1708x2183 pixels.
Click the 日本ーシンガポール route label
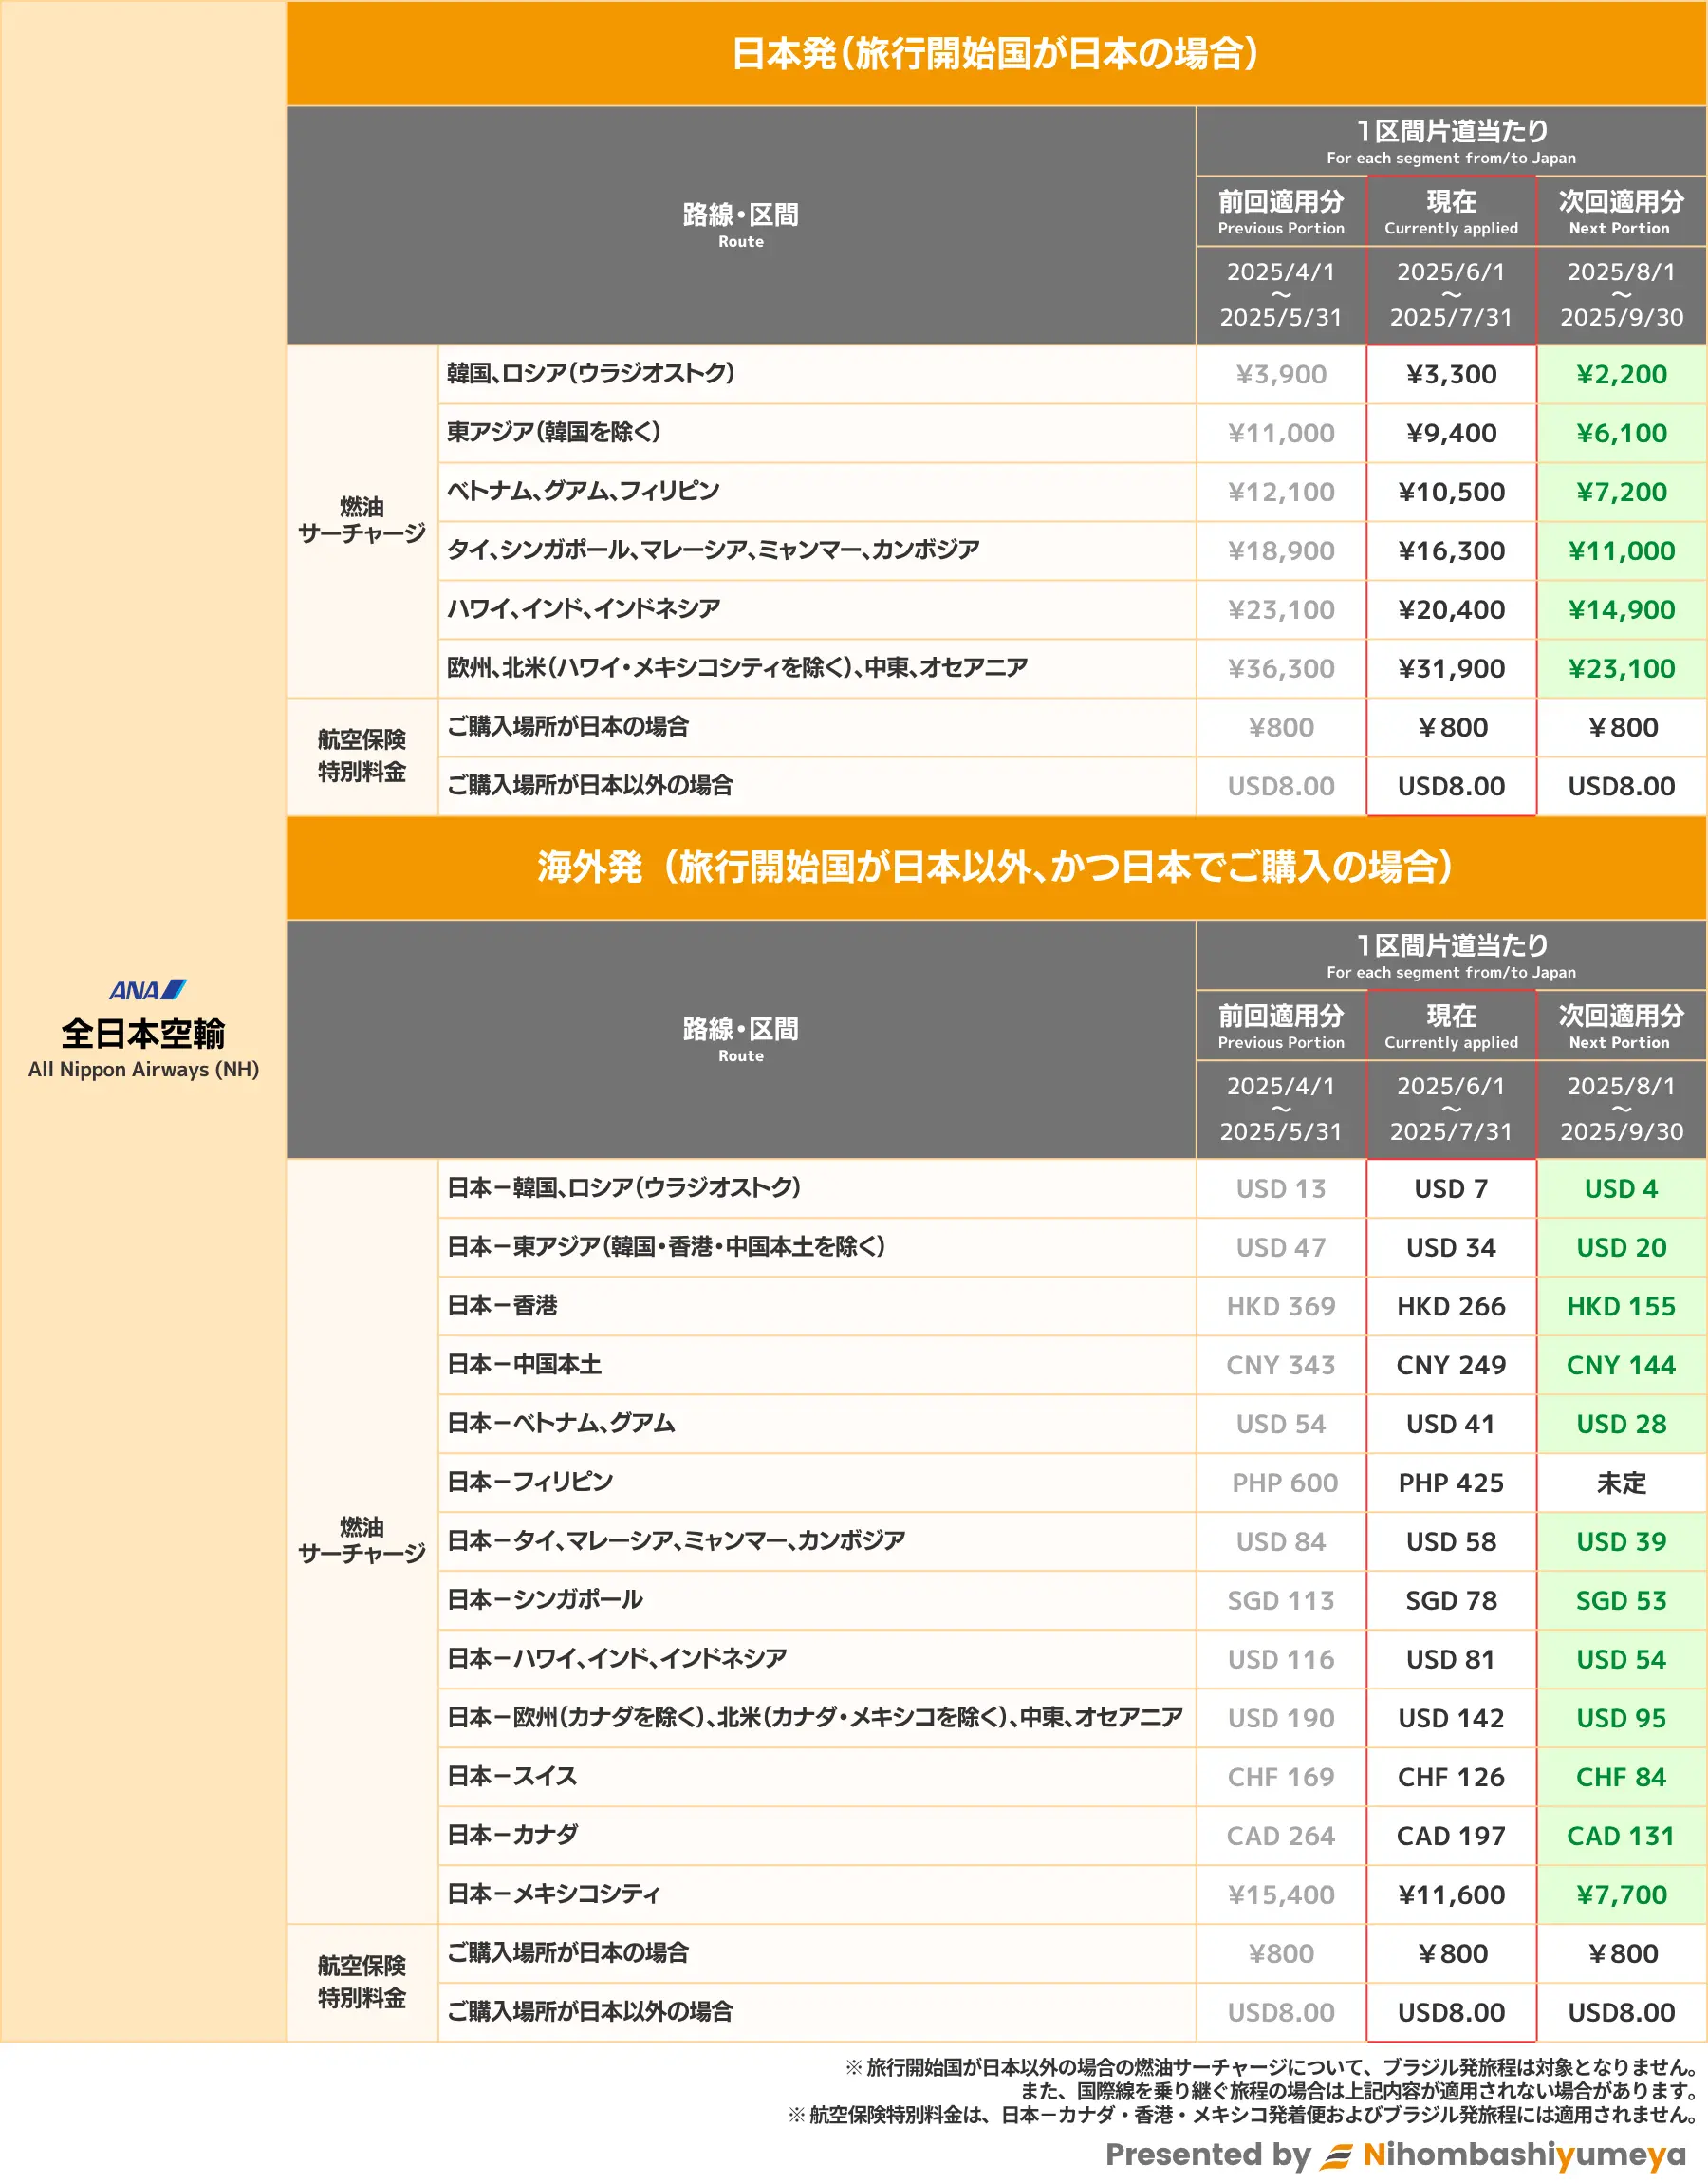(x=545, y=1600)
